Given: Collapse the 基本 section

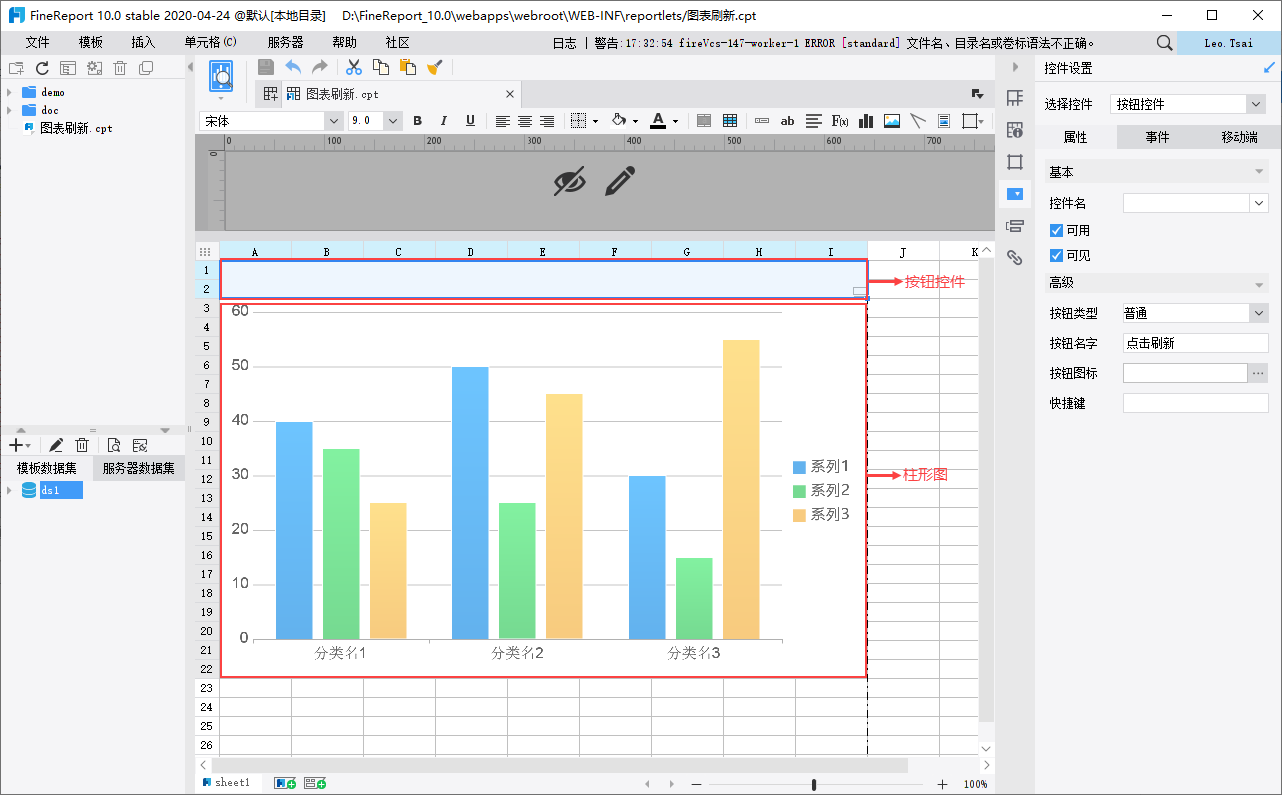Looking at the screenshot, I should tap(1258, 172).
